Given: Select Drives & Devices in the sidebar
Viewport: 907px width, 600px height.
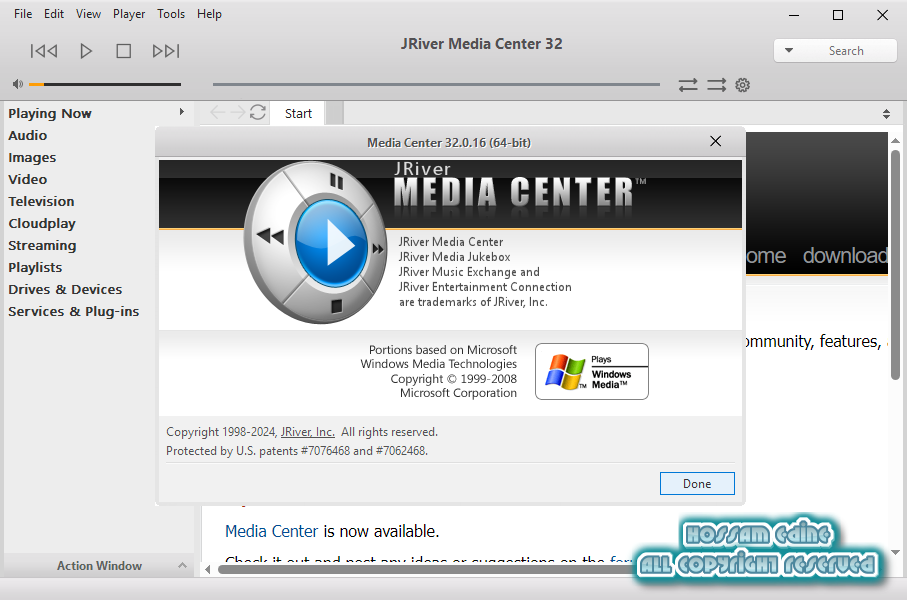Looking at the screenshot, I should (65, 289).
